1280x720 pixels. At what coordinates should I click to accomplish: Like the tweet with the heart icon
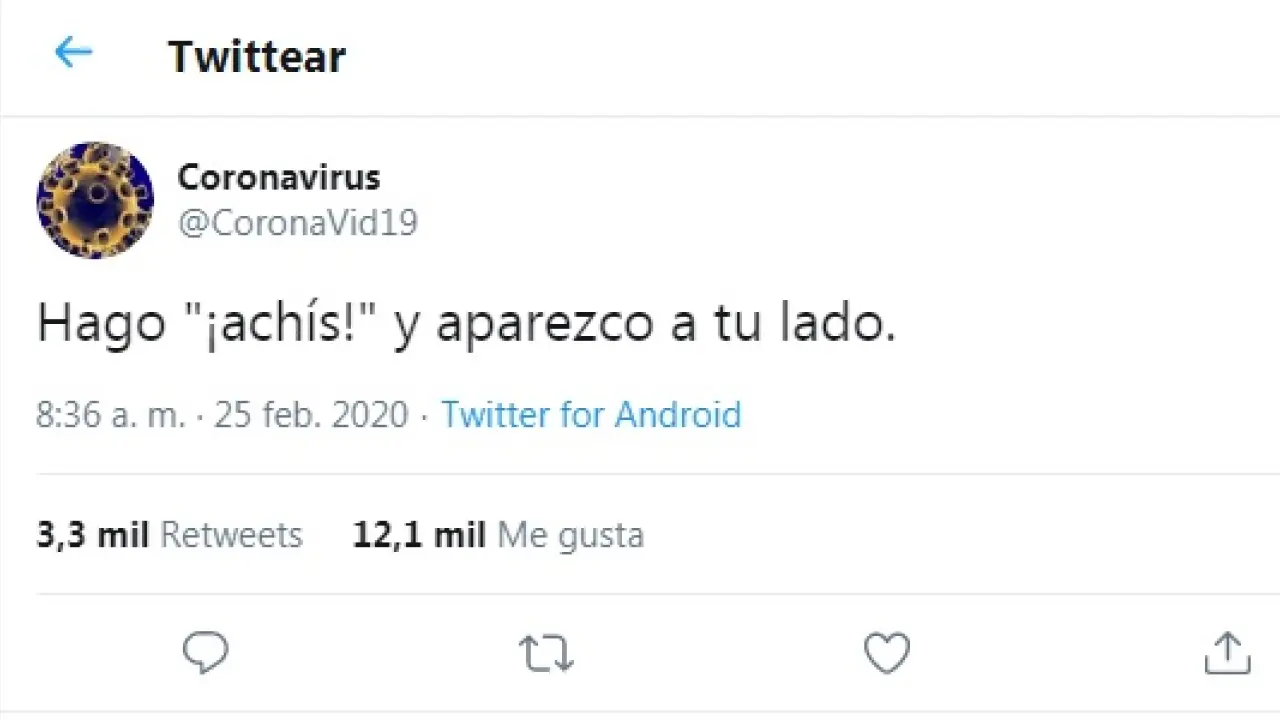click(x=886, y=653)
